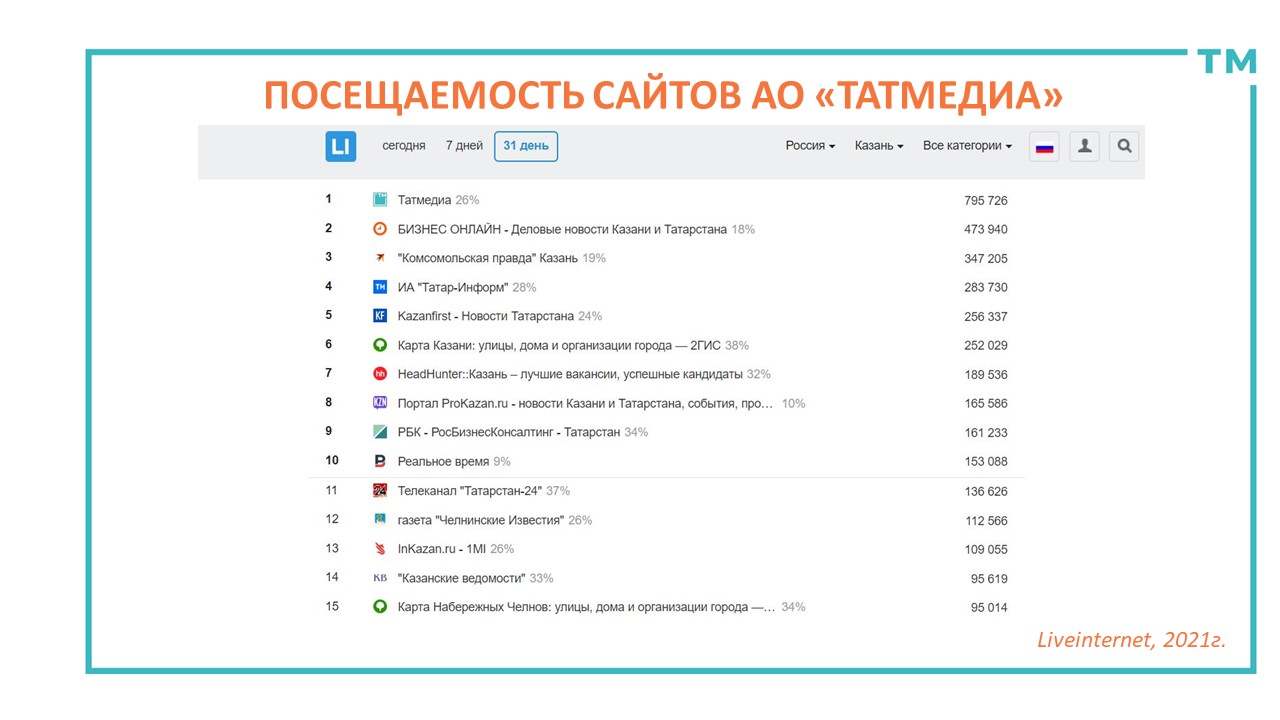Viewport: 1280px width, 720px height.
Task: Expand the Россия country dropdown
Action: pyautogui.click(x=810, y=146)
